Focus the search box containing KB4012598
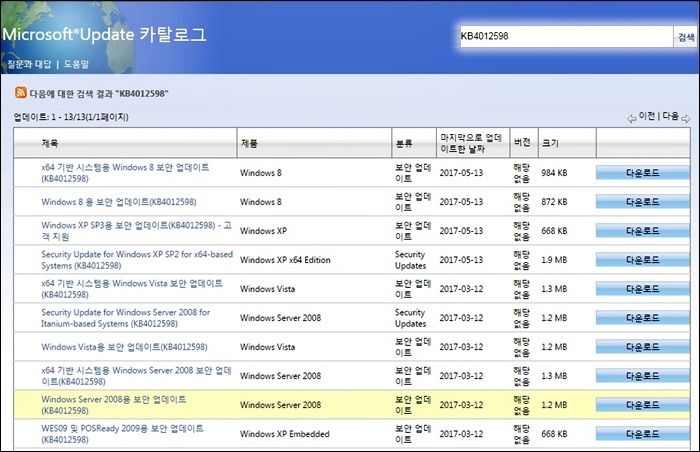Image resolution: width=700 pixels, height=452 pixels. click(x=566, y=36)
